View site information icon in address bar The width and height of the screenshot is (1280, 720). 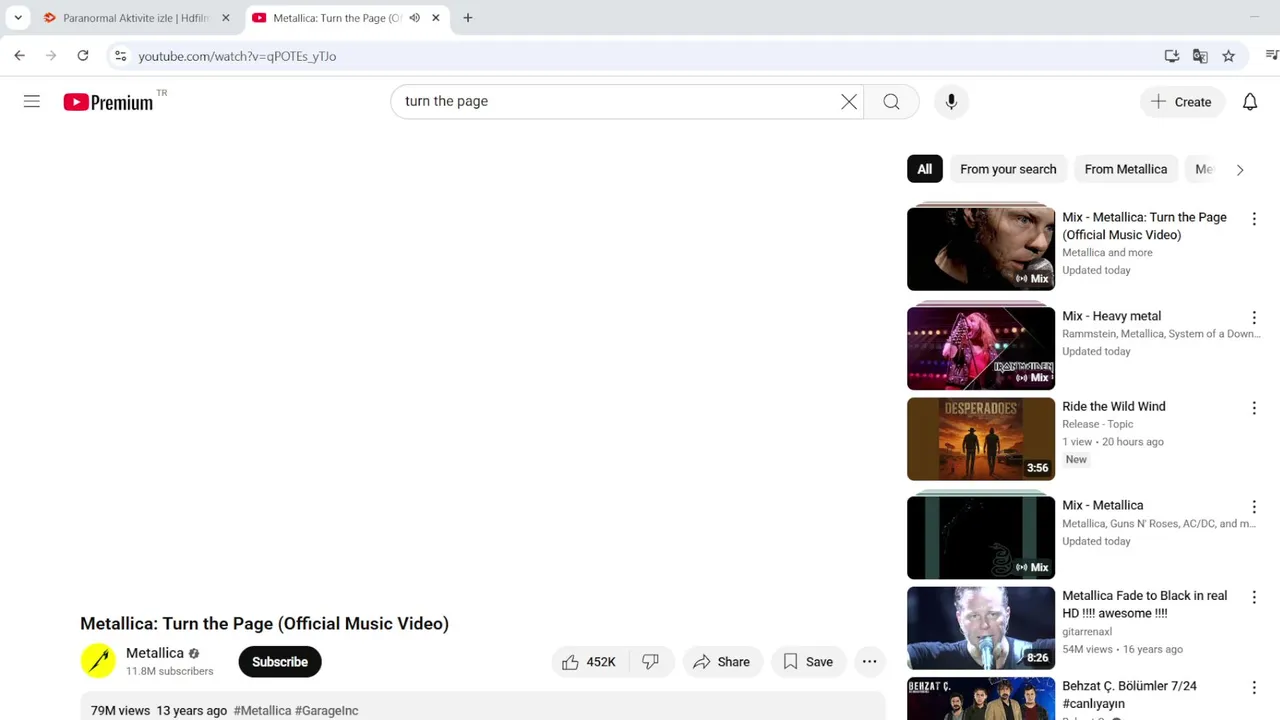(121, 56)
